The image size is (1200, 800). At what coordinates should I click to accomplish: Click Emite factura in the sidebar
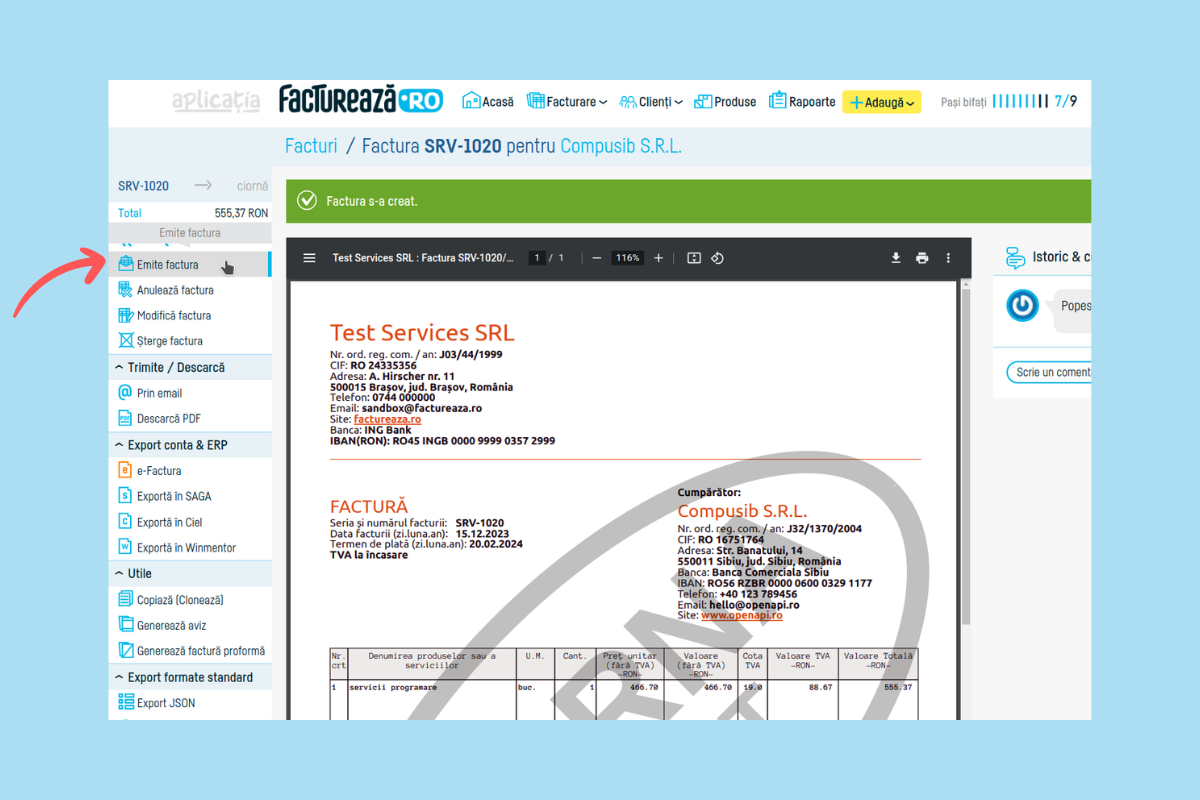[x=168, y=265]
